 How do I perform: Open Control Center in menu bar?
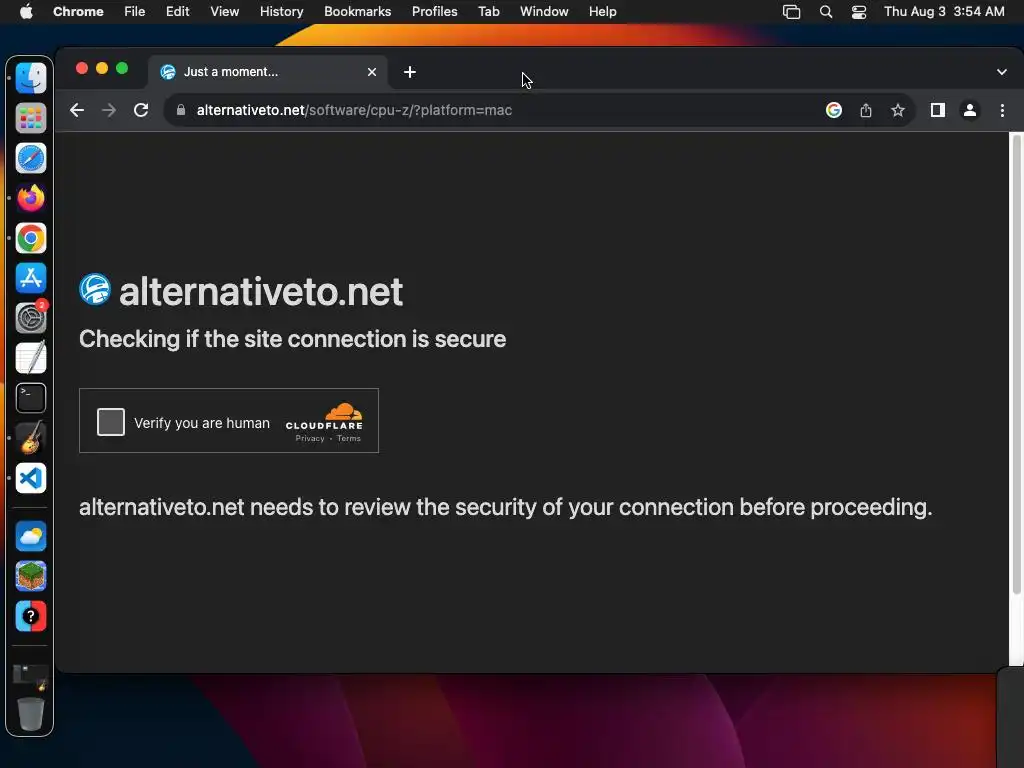click(x=859, y=11)
